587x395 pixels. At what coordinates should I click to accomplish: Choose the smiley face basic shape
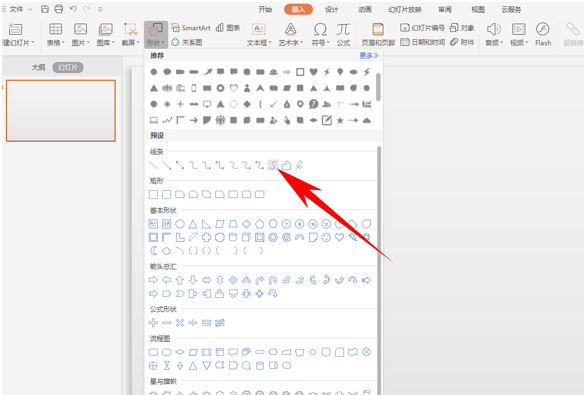[326, 237]
